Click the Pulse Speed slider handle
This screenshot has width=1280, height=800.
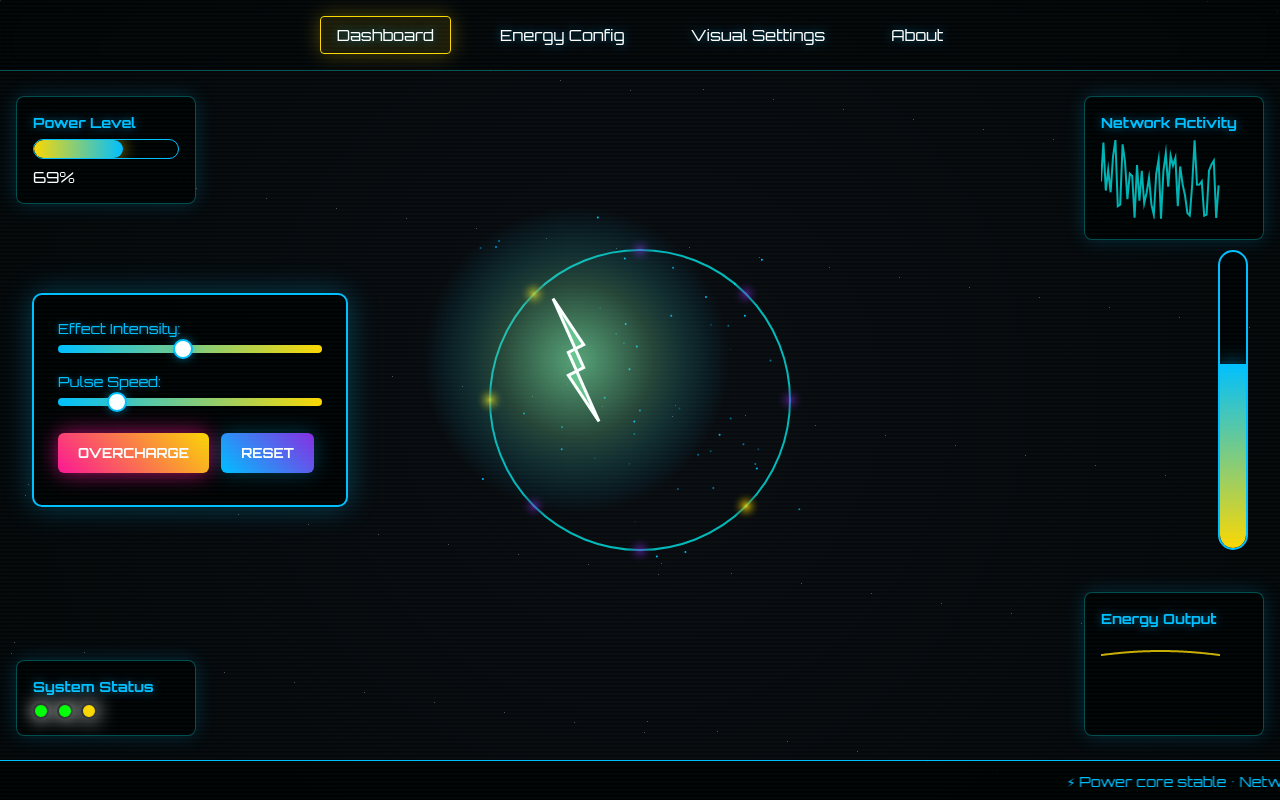pyautogui.click(x=117, y=402)
